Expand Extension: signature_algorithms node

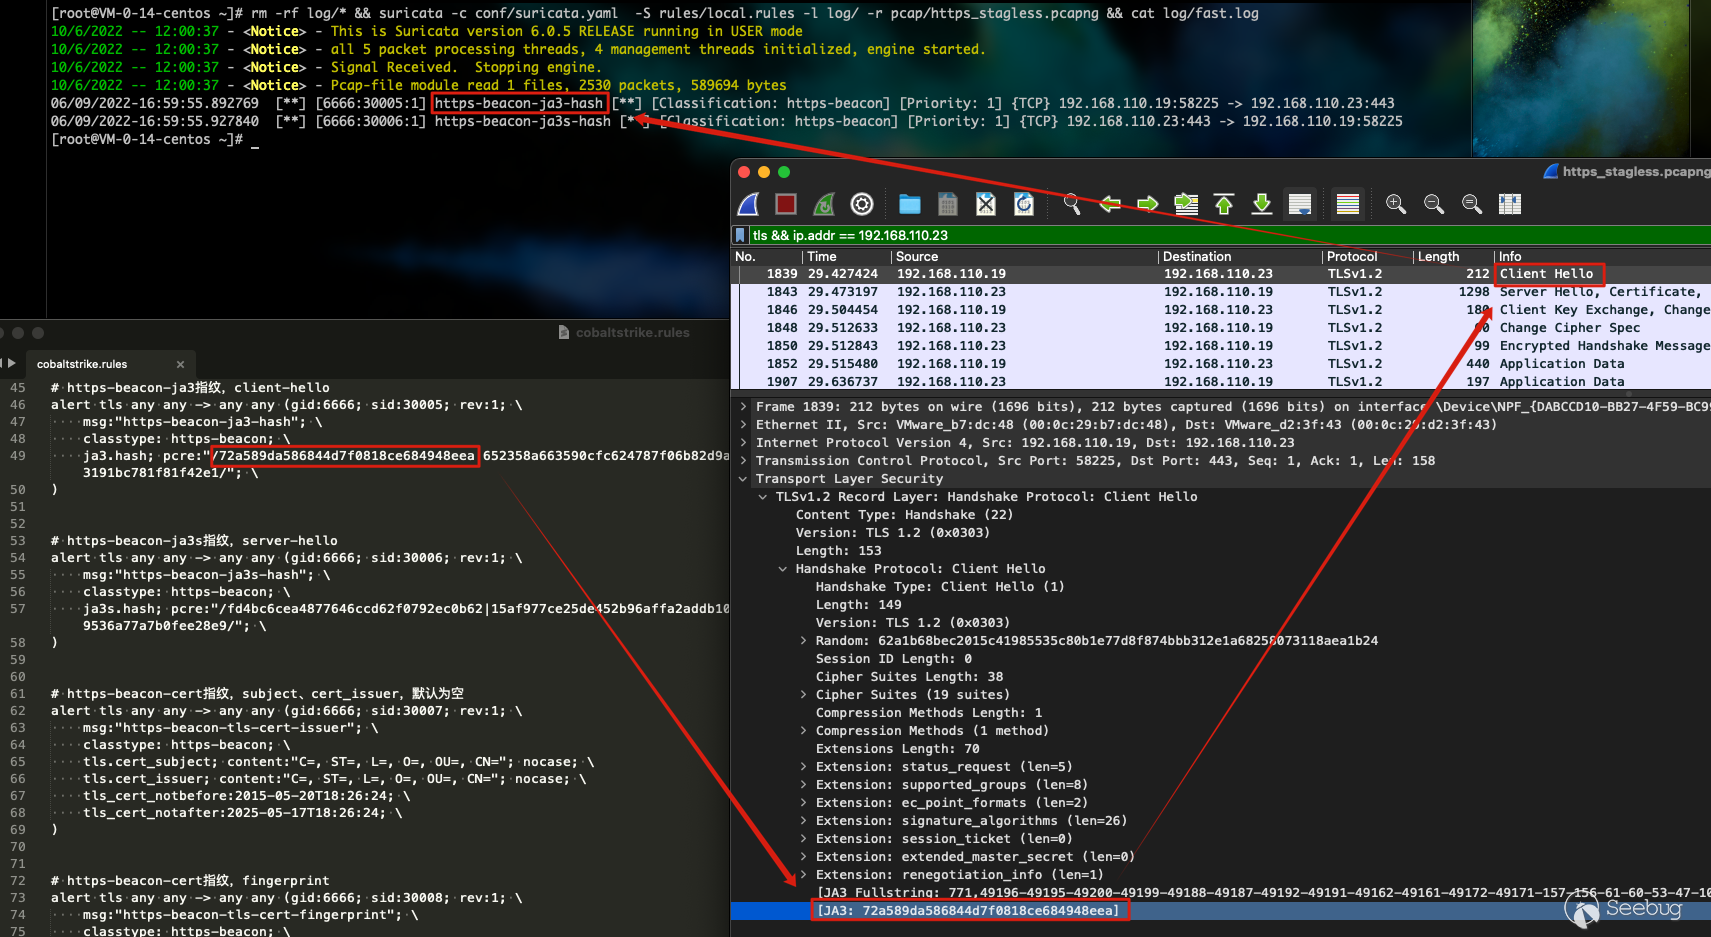point(803,821)
